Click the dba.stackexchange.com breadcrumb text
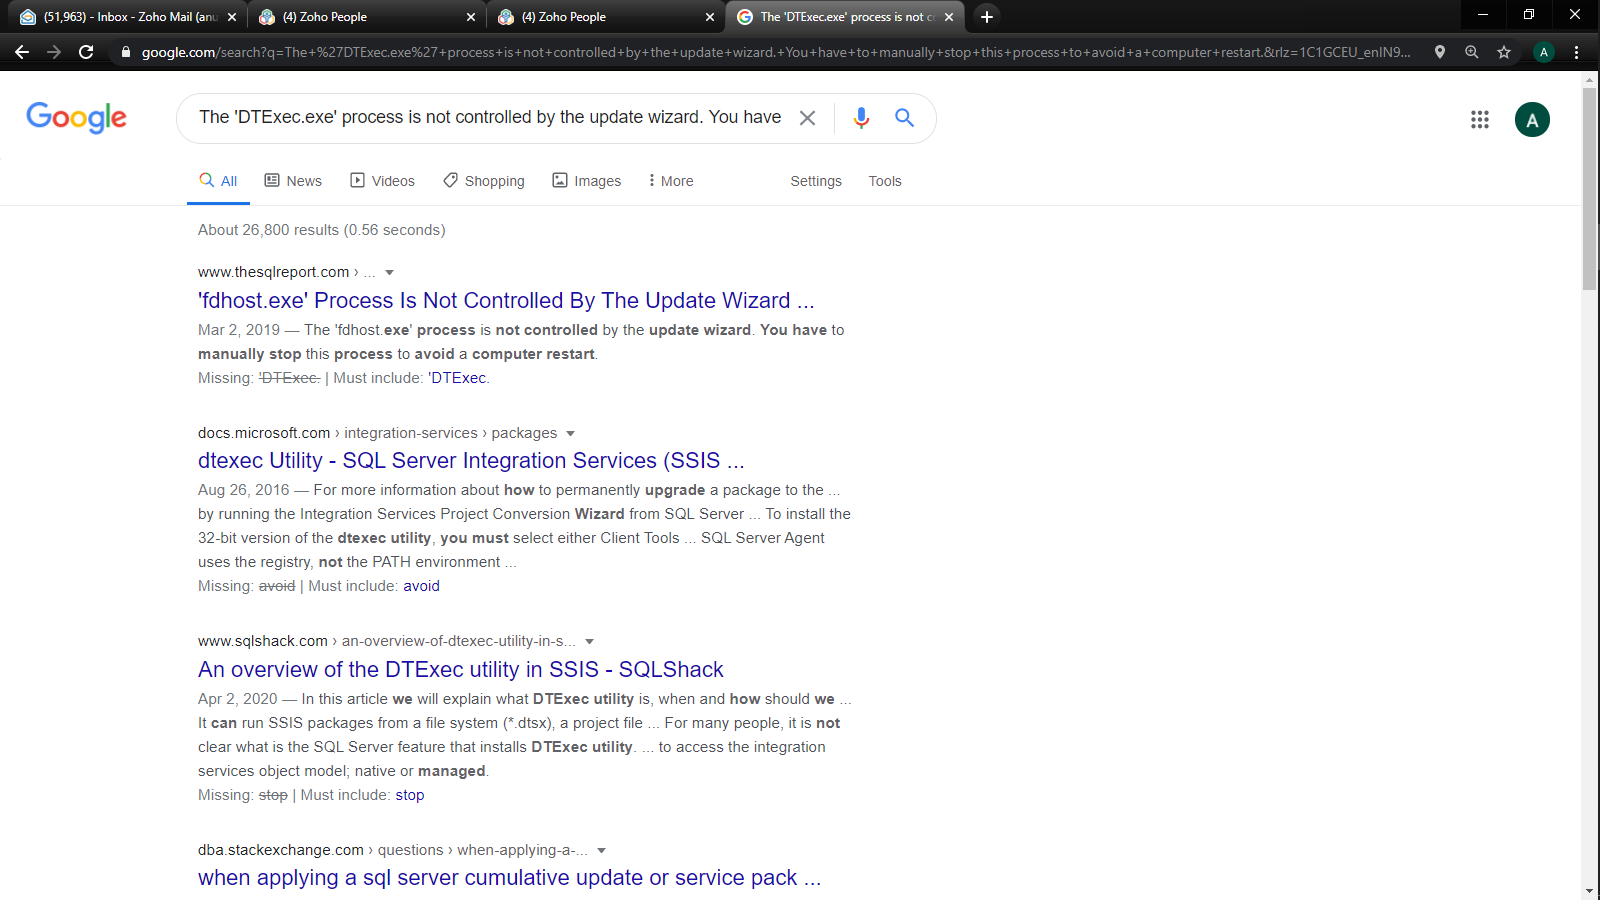The width and height of the screenshot is (1600, 900). click(392, 850)
